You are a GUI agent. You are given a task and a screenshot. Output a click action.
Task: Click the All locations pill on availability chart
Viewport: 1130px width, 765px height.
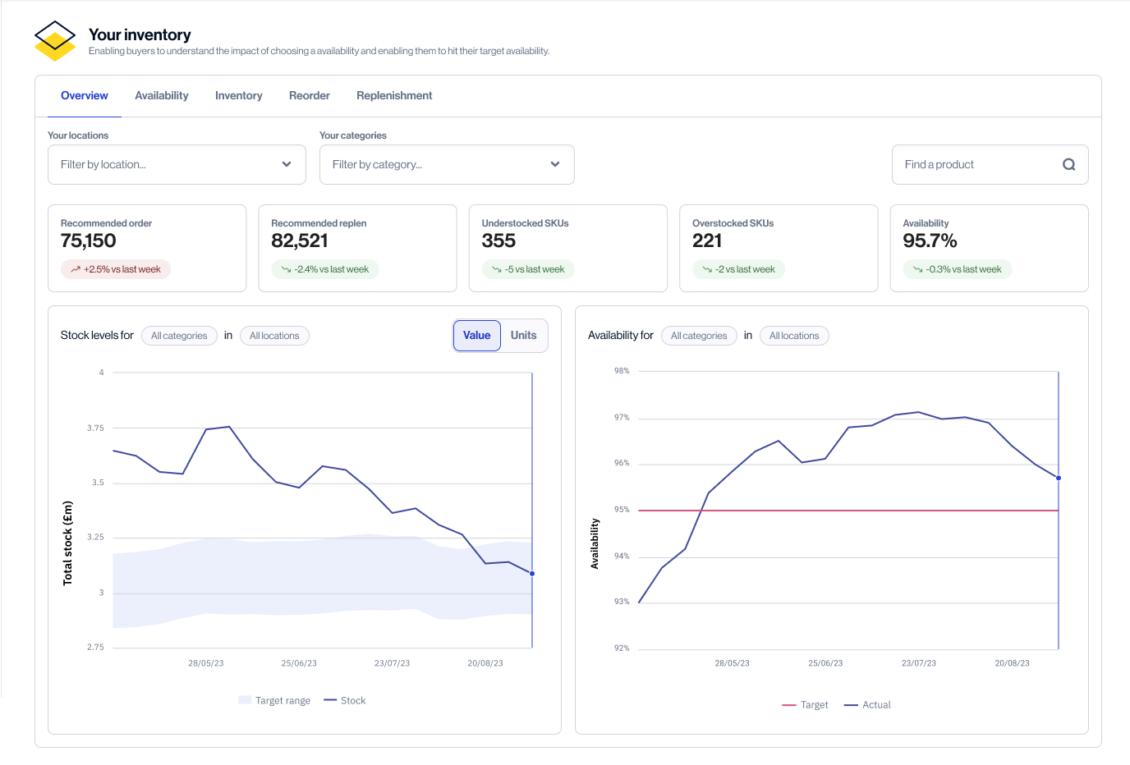click(x=794, y=335)
